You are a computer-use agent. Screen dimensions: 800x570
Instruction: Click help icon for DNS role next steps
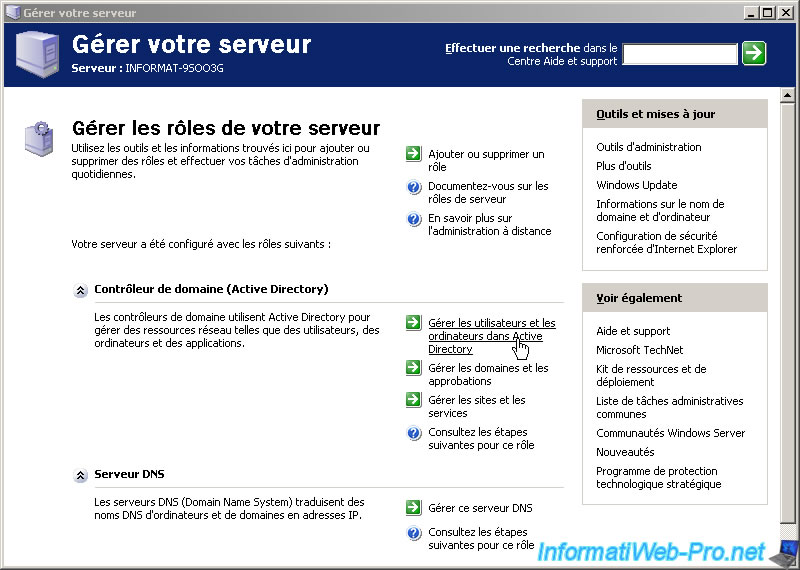click(414, 532)
